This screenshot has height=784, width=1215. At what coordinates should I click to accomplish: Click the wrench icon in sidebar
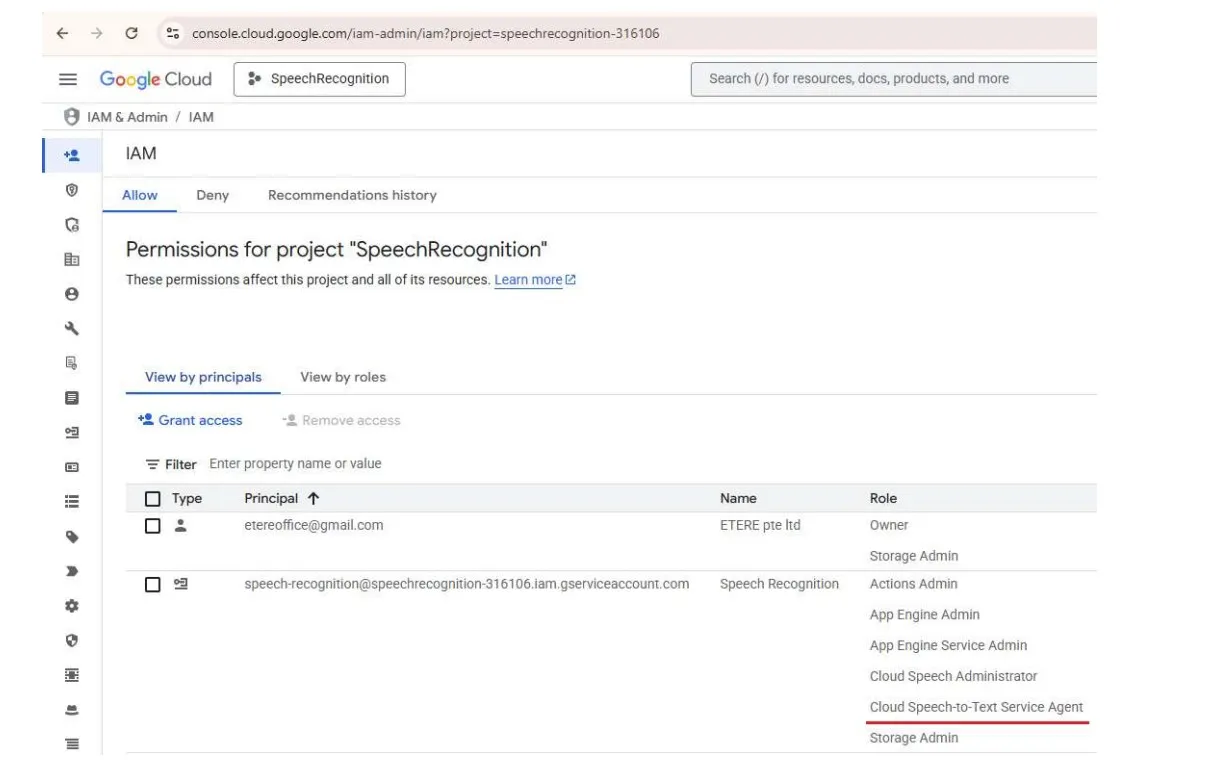pos(71,329)
